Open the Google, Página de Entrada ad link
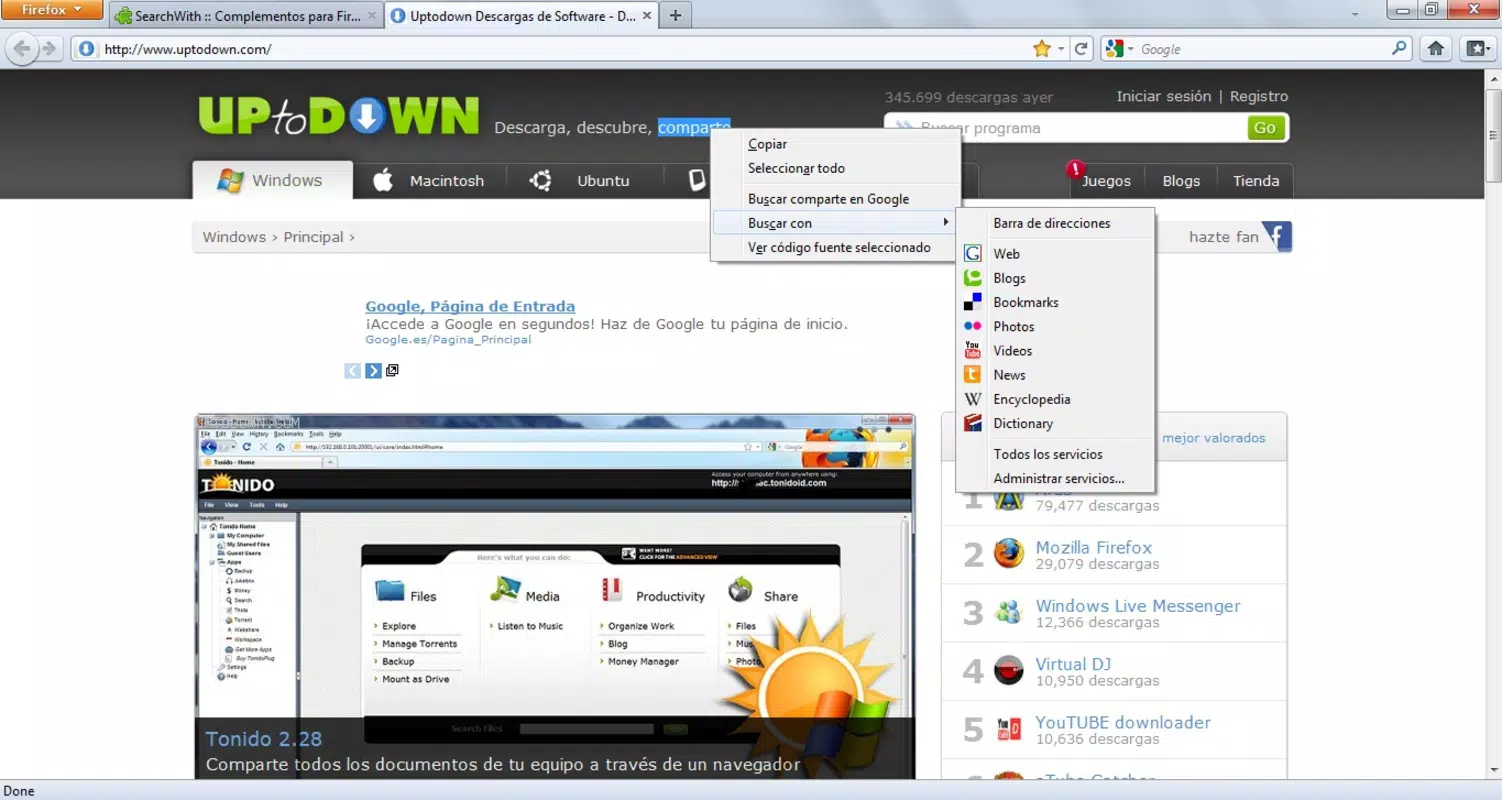This screenshot has width=1502, height=800. pyautogui.click(x=470, y=306)
